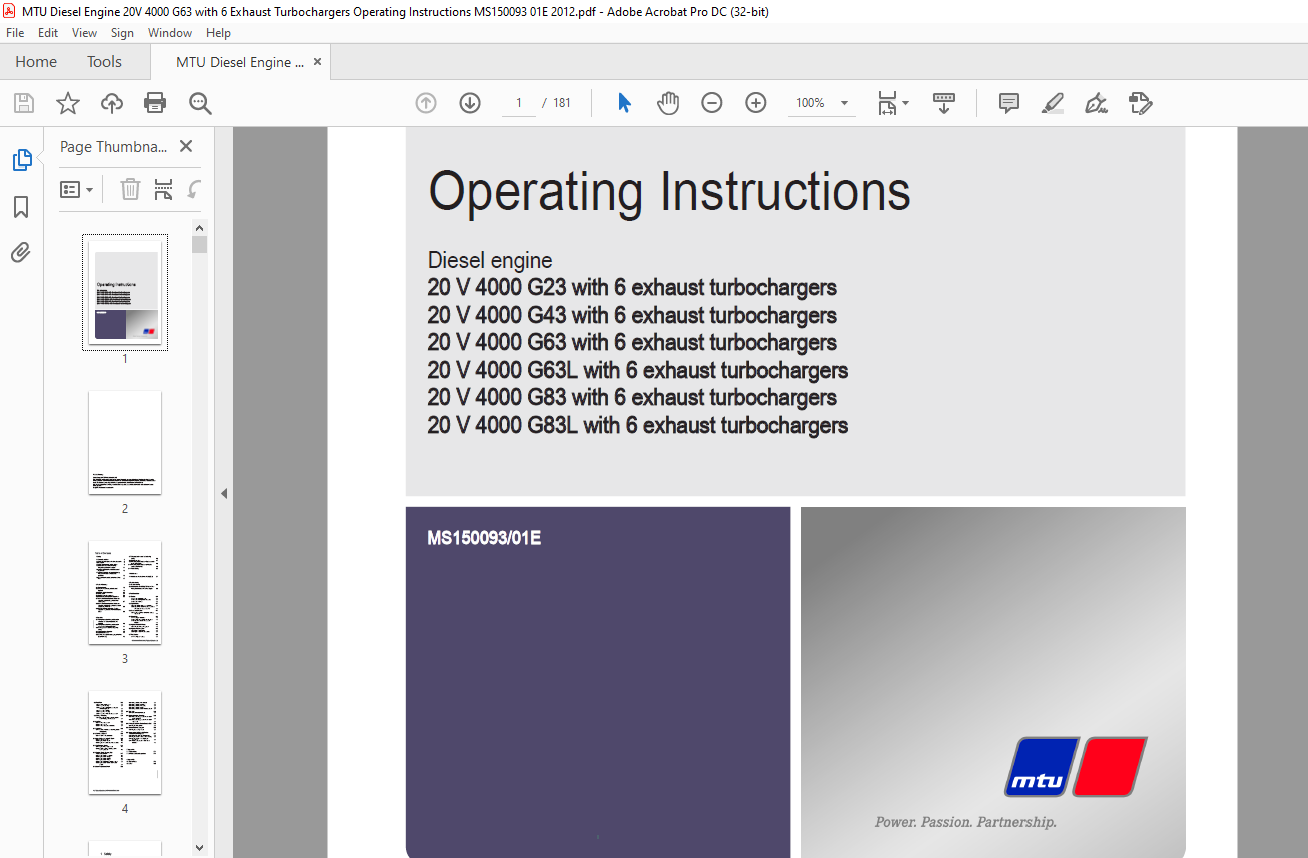Image resolution: width=1308 pixels, height=858 pixels.
Task: Open the Help menu
Action: point(218,33)
